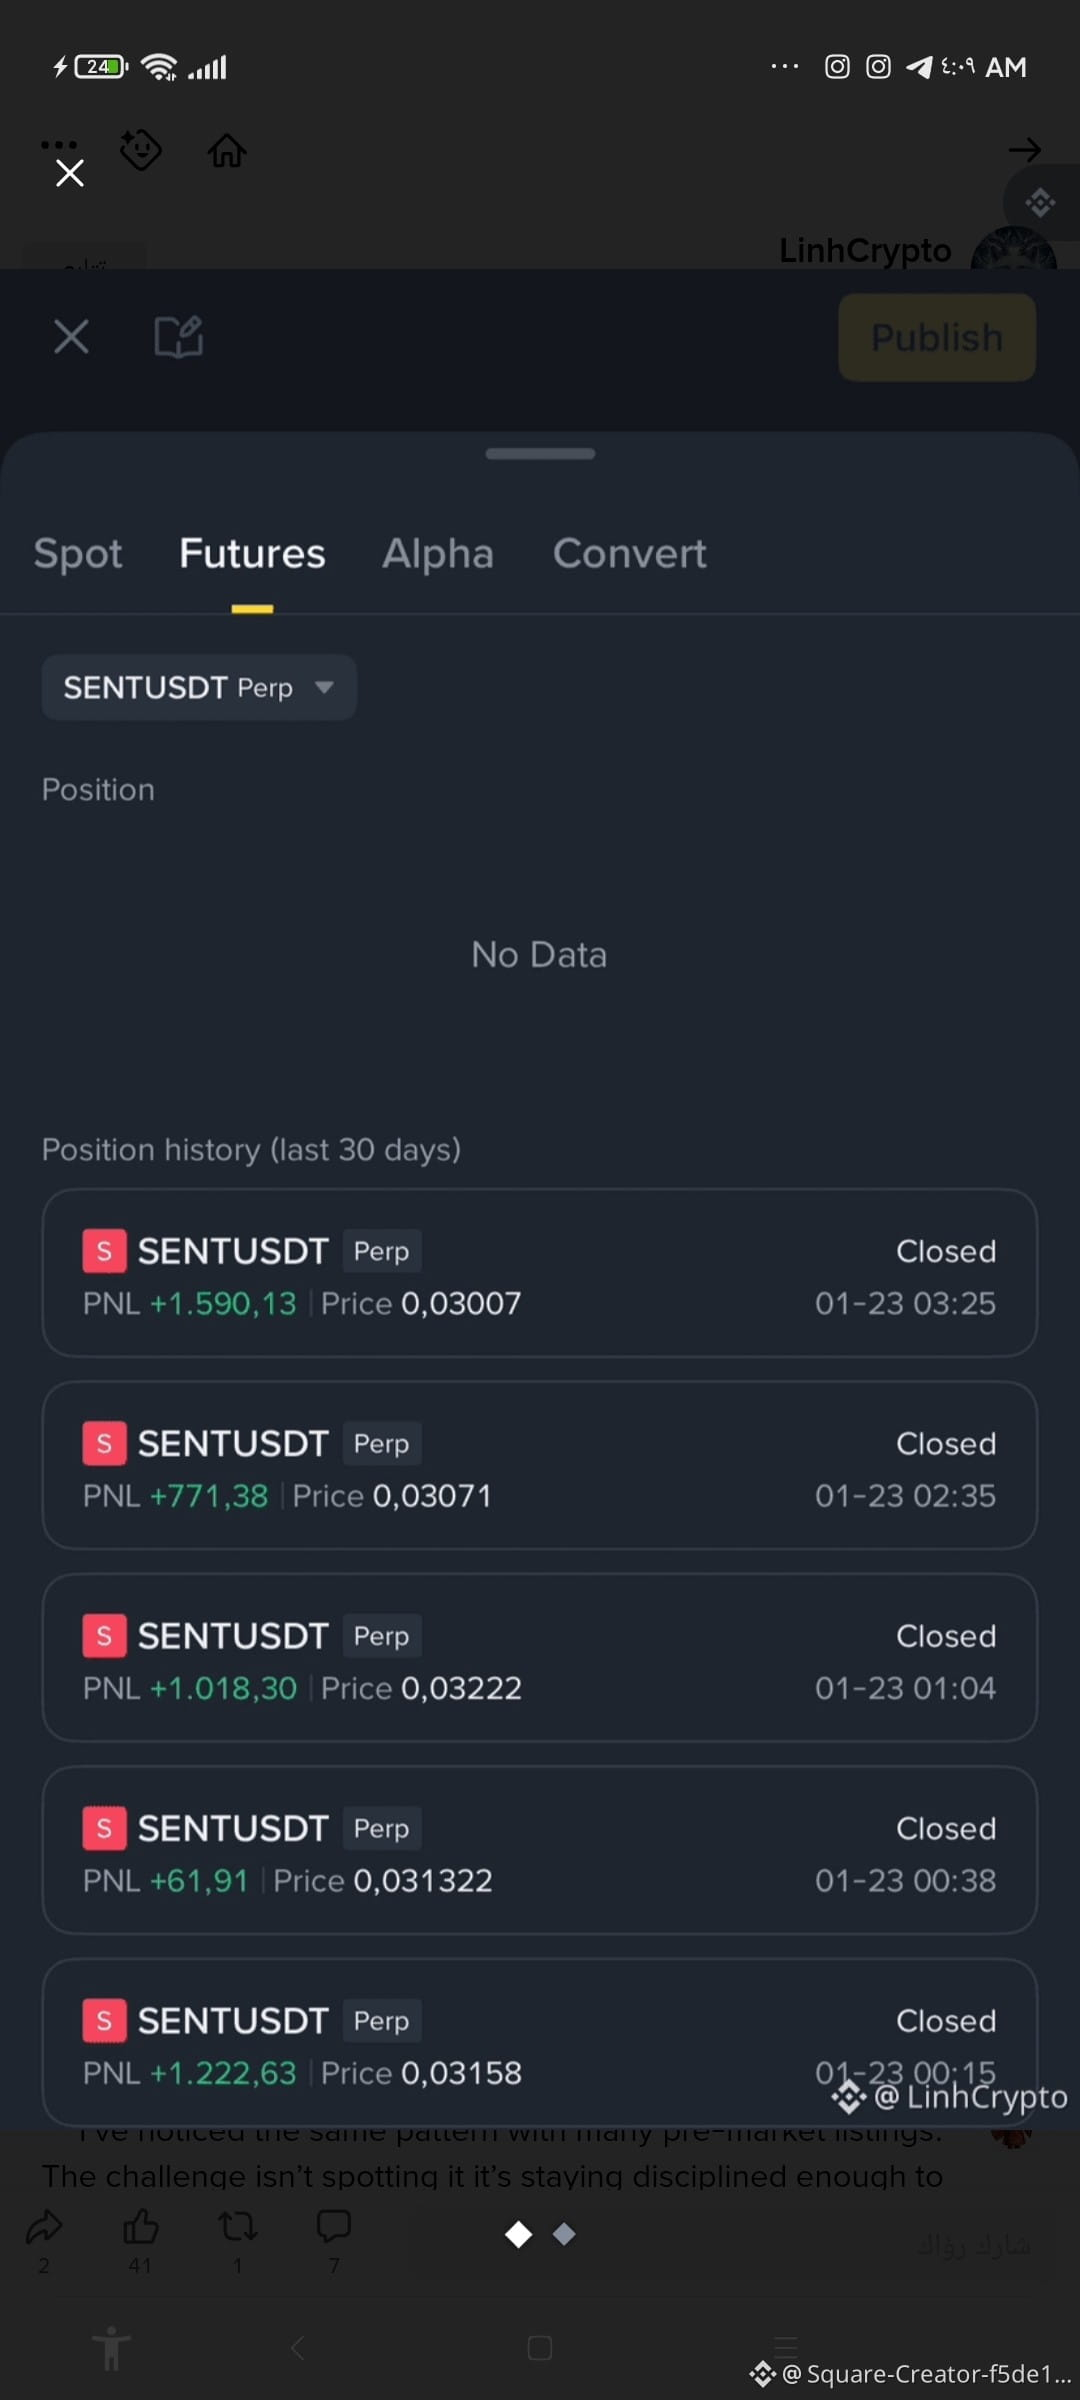
Task: Close the post editor with X icon
Action: [71, 337]
